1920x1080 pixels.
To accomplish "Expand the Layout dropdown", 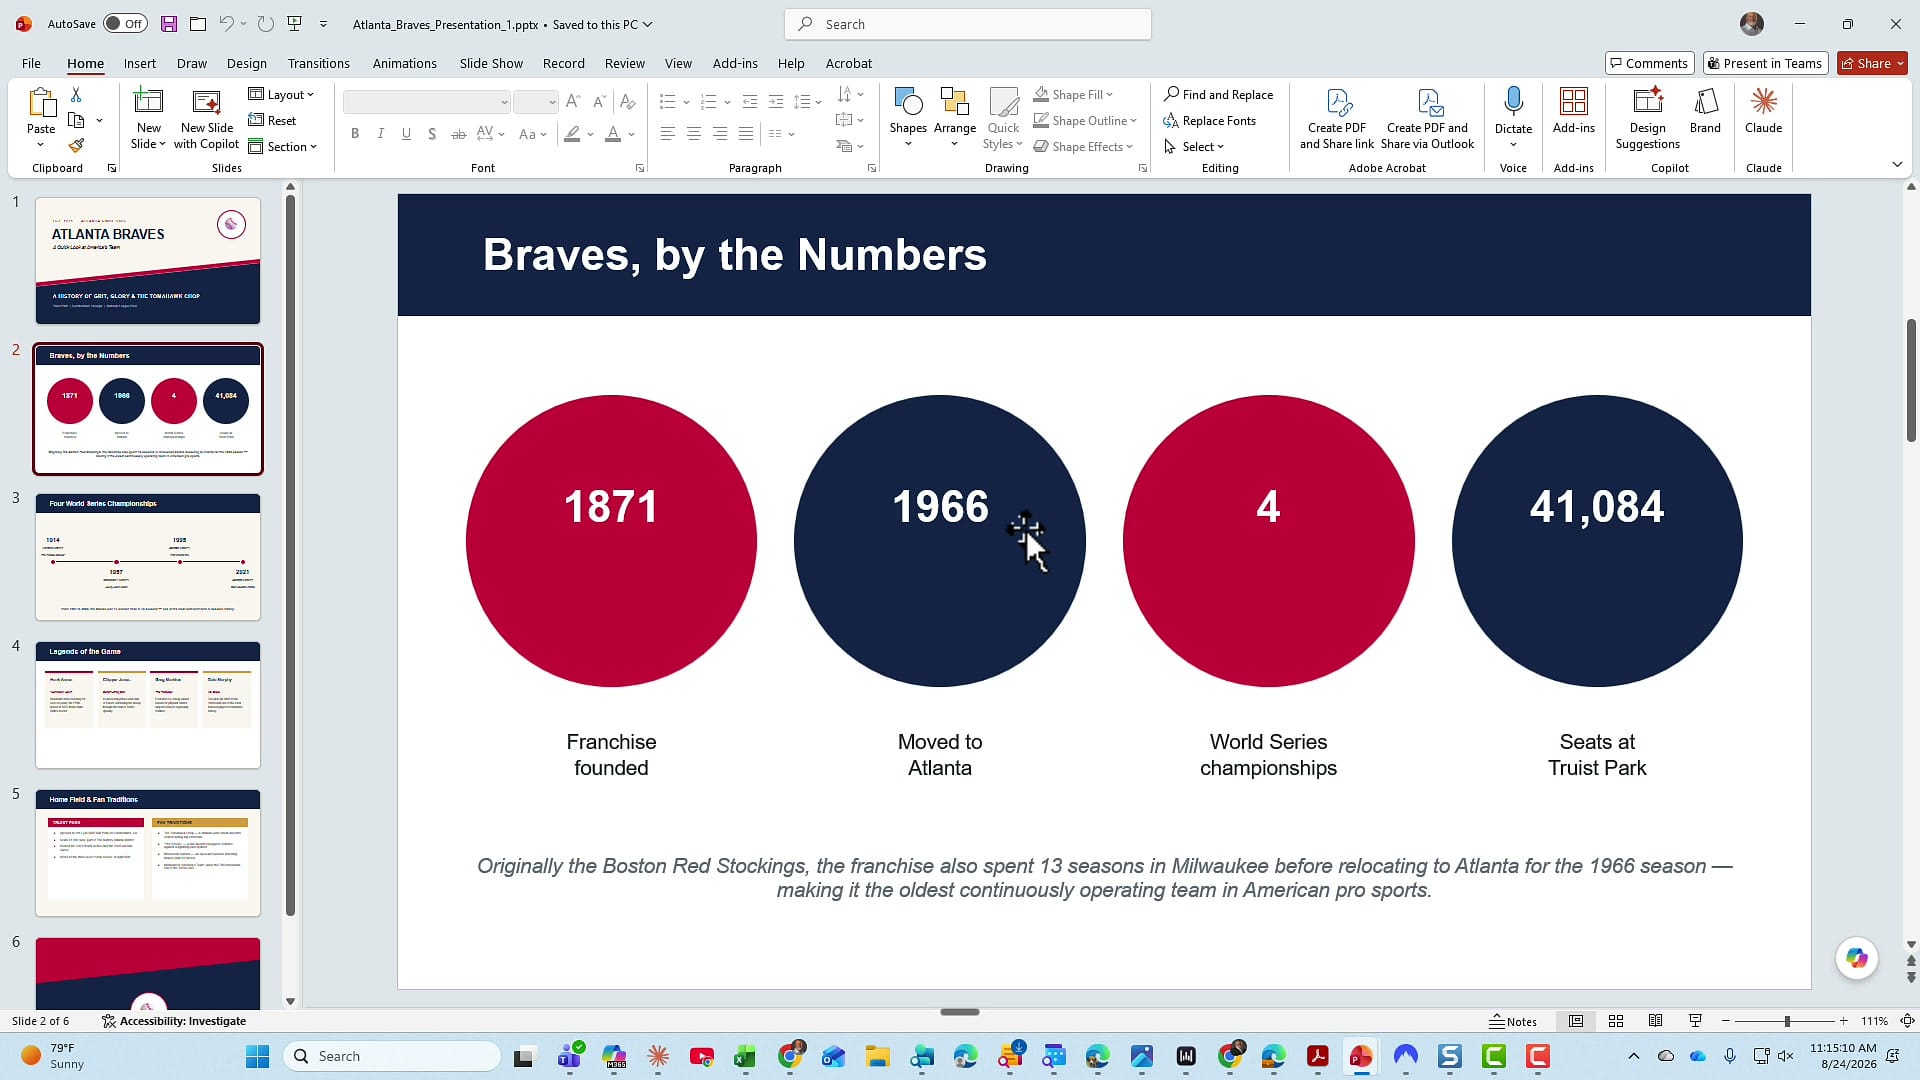I will (x=281, y=94).
